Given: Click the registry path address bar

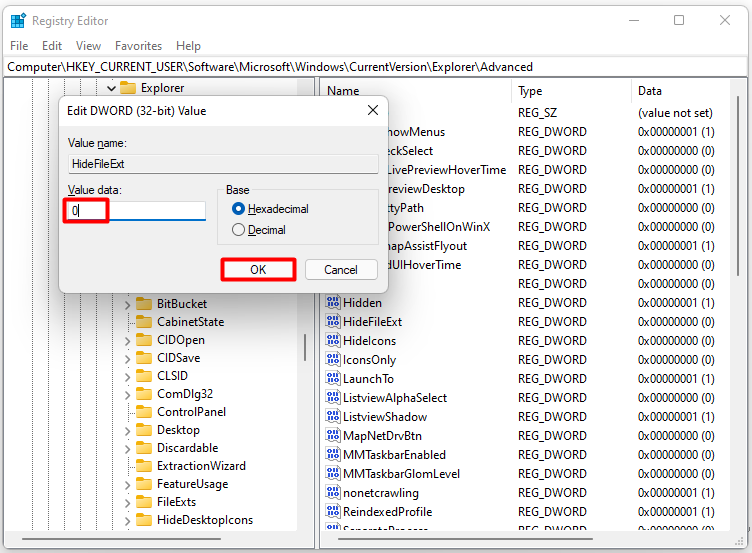Looking at the screenshot, I should (376, 67).
